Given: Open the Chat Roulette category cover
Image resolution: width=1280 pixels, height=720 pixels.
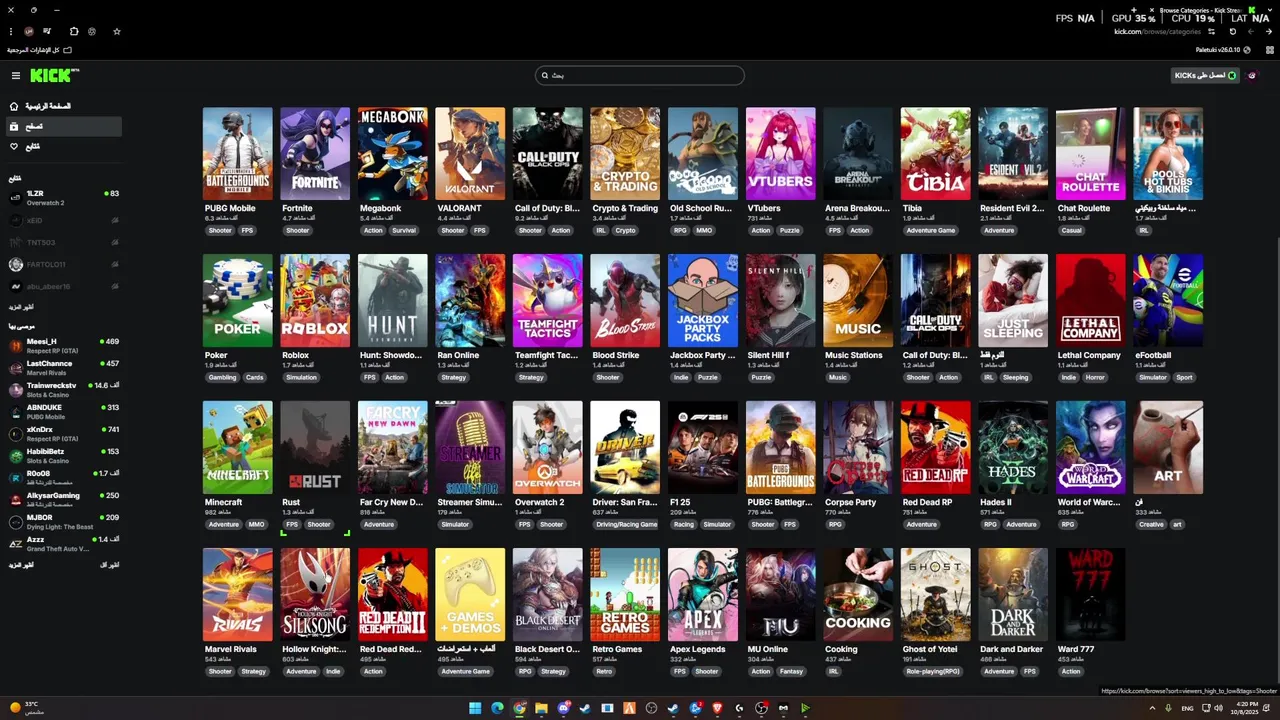Looking at the screenshot, I should coord(1090,154).
